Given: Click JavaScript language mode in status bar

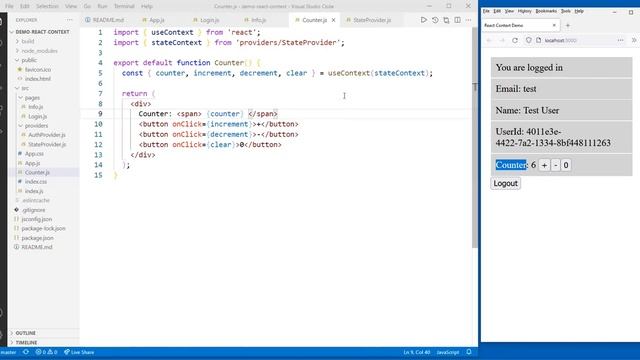Looking at the screenshot, I should point(448,352).
